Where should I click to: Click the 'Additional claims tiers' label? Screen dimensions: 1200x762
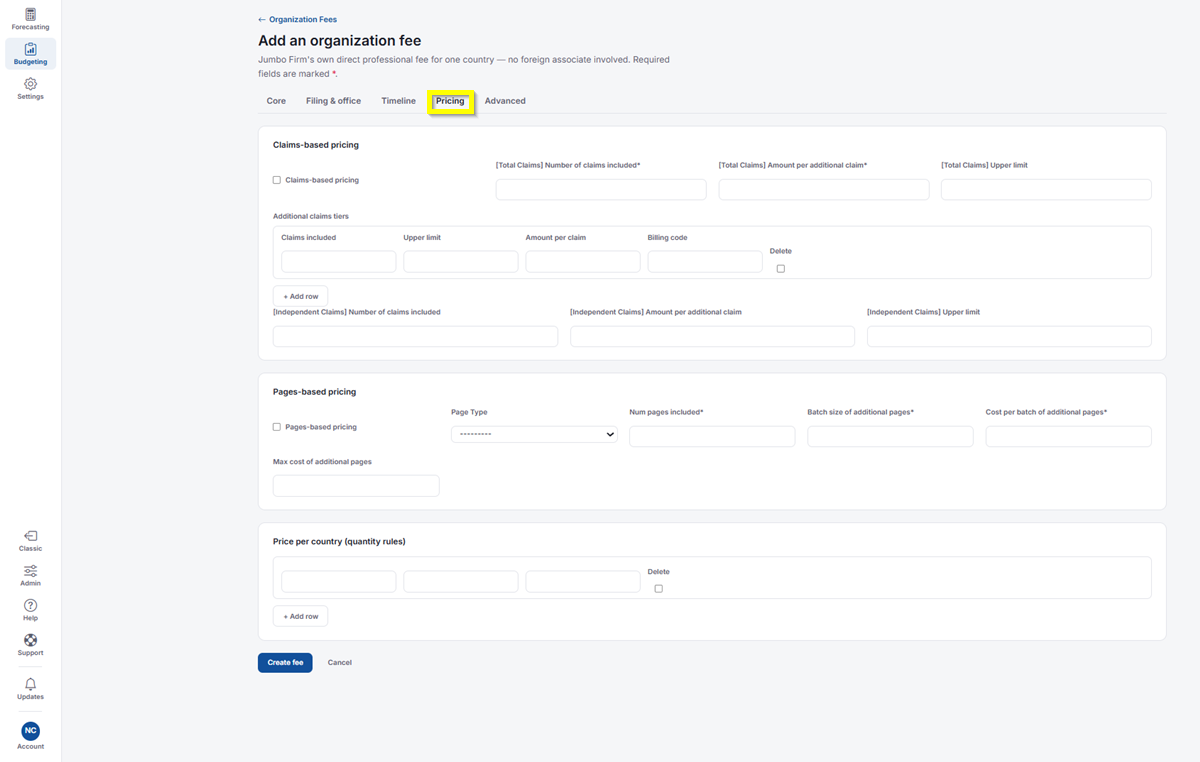point(311,216)
